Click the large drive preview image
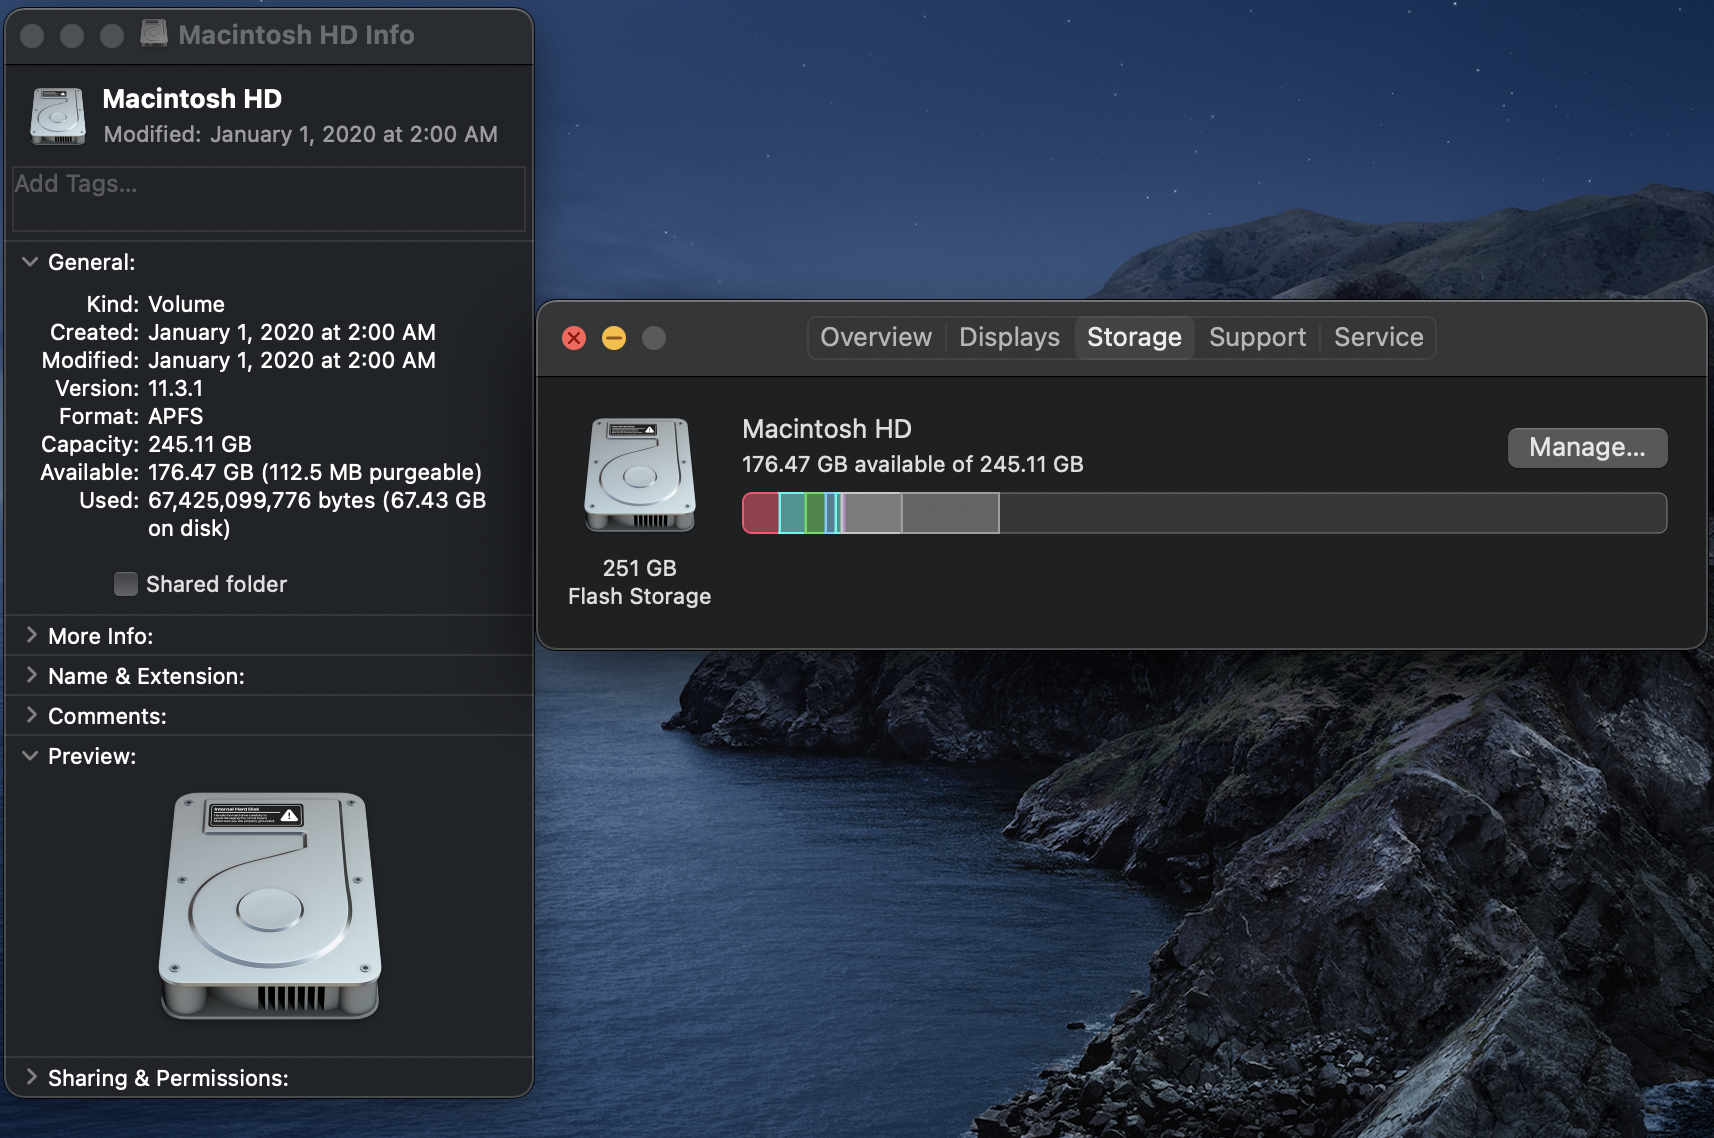The image size is (1714, 1138). 270,906
